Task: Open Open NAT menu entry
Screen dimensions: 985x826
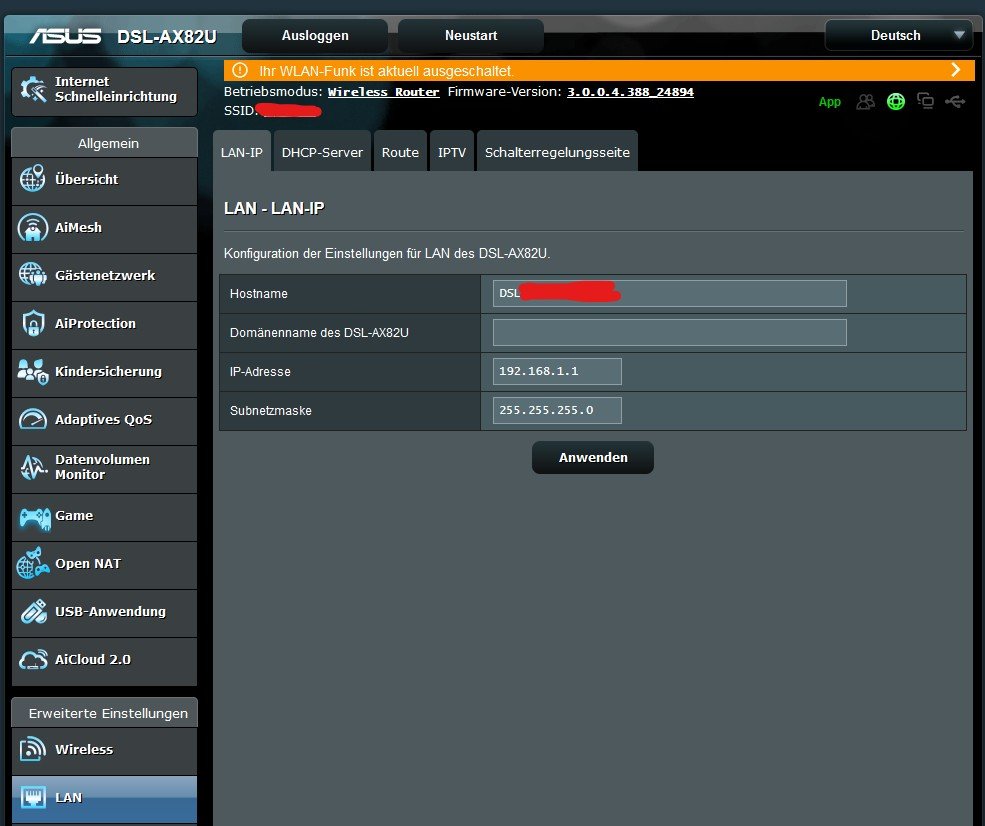Action: point(104,564)
